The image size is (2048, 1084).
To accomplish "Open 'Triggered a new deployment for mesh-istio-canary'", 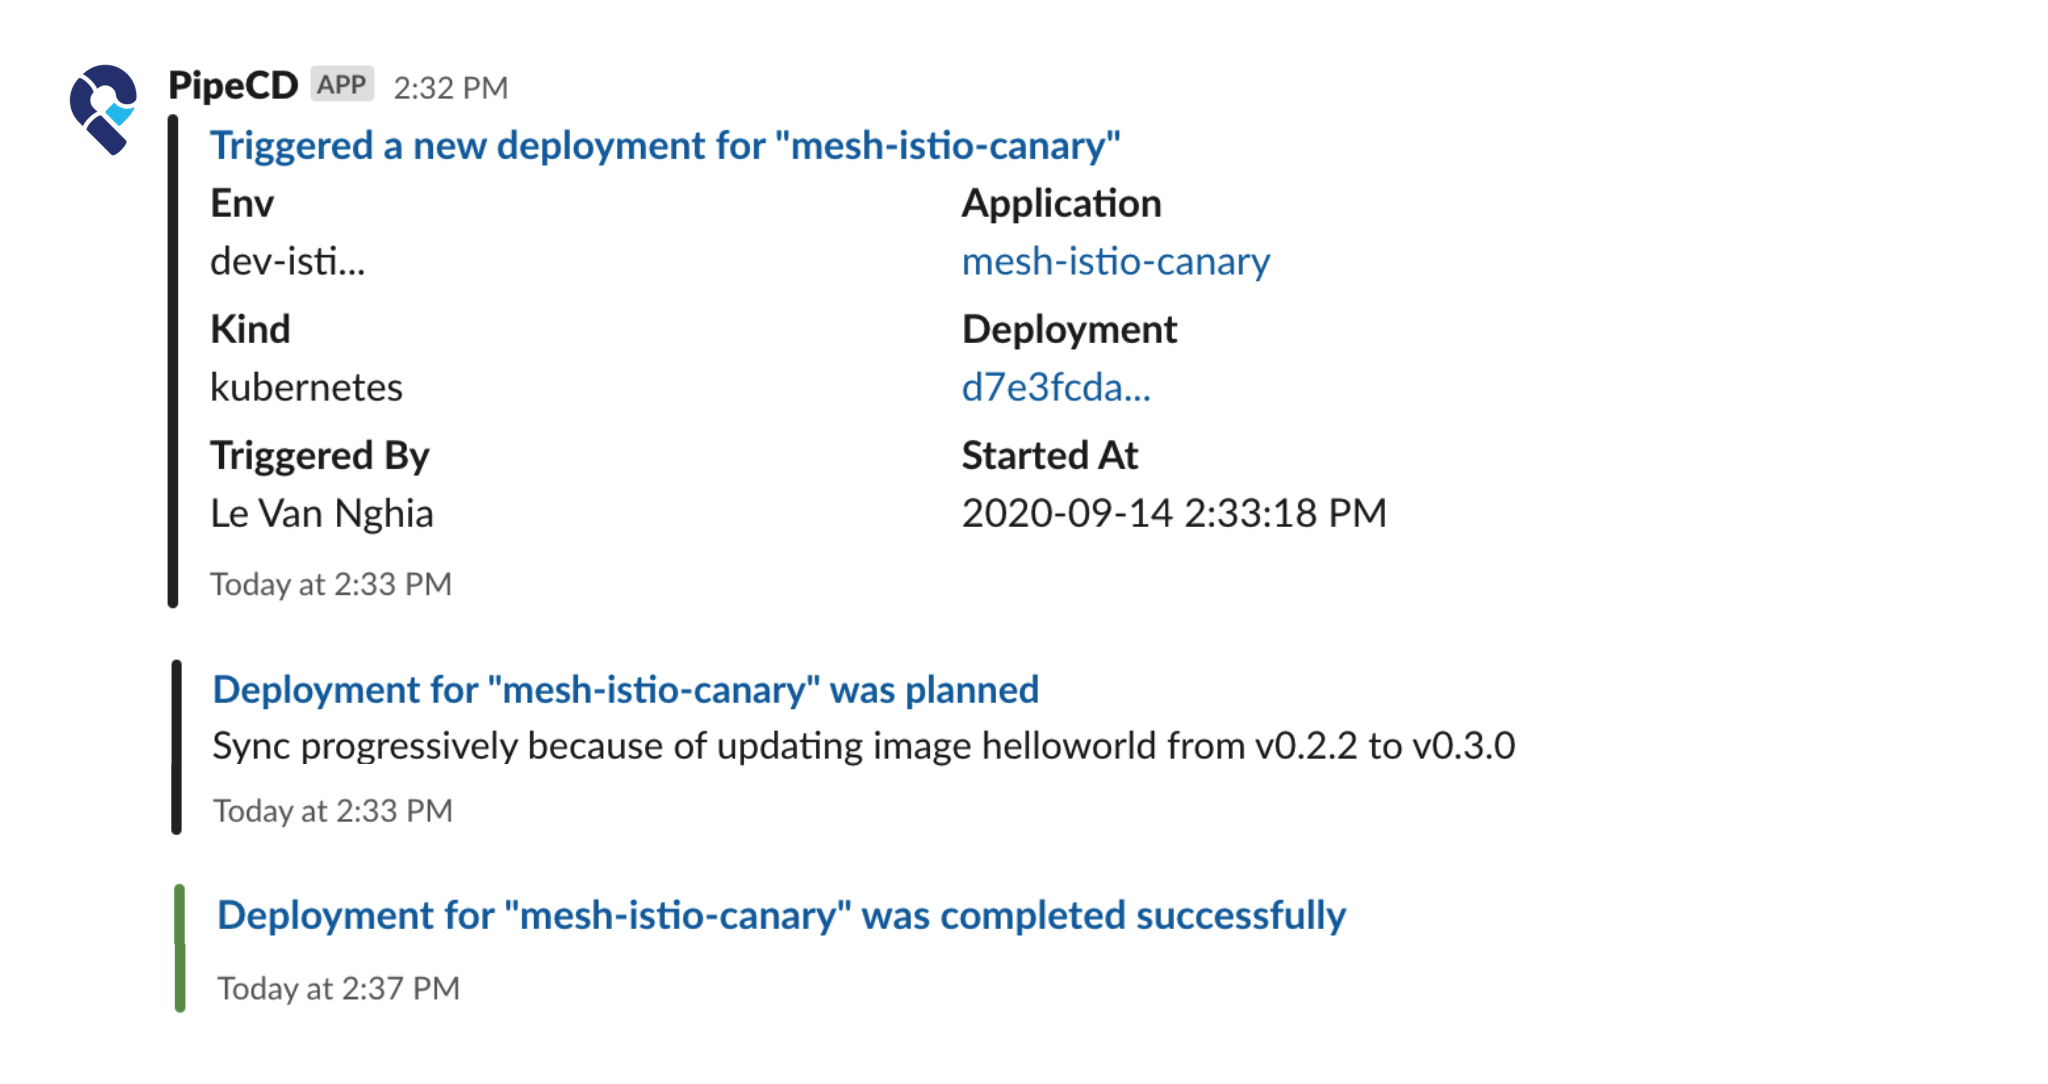I will coord(666,146).
